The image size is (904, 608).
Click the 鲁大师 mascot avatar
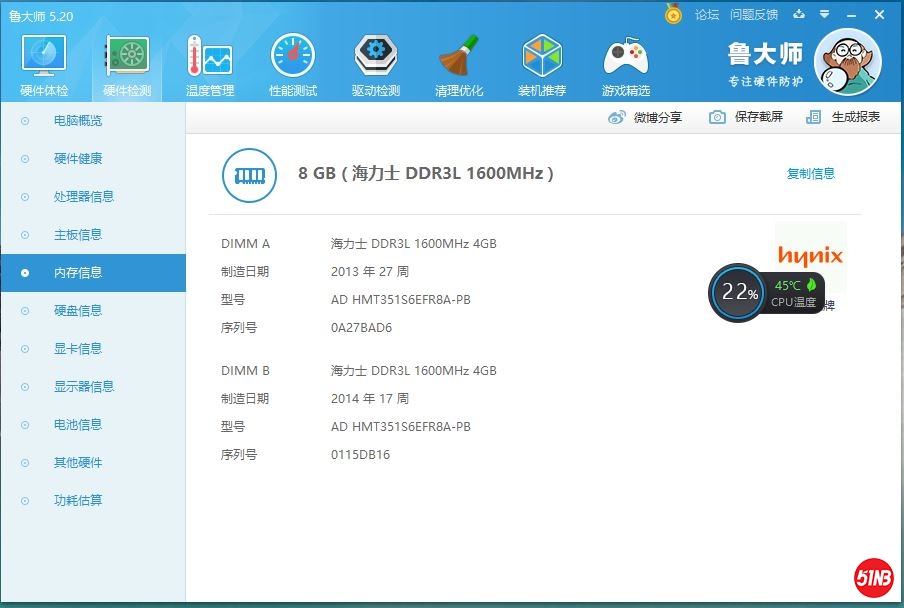[847, 62]
